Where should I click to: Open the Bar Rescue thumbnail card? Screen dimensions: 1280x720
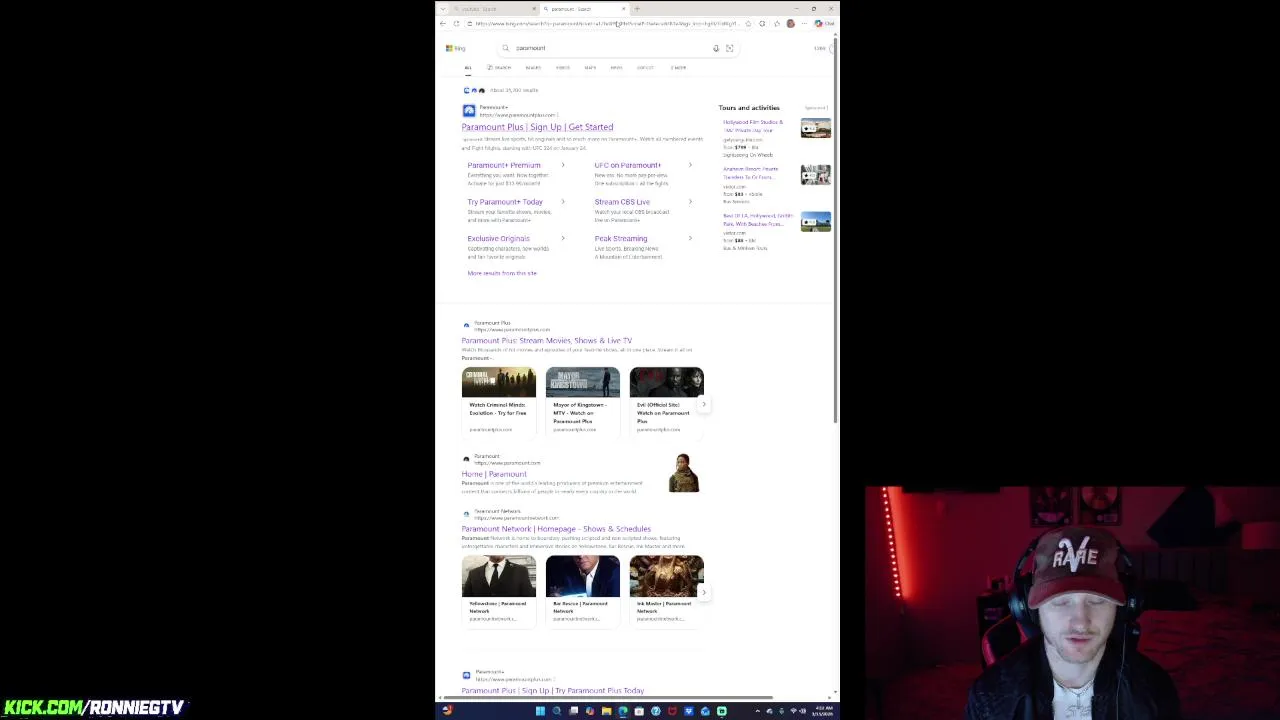pos(582,590)
